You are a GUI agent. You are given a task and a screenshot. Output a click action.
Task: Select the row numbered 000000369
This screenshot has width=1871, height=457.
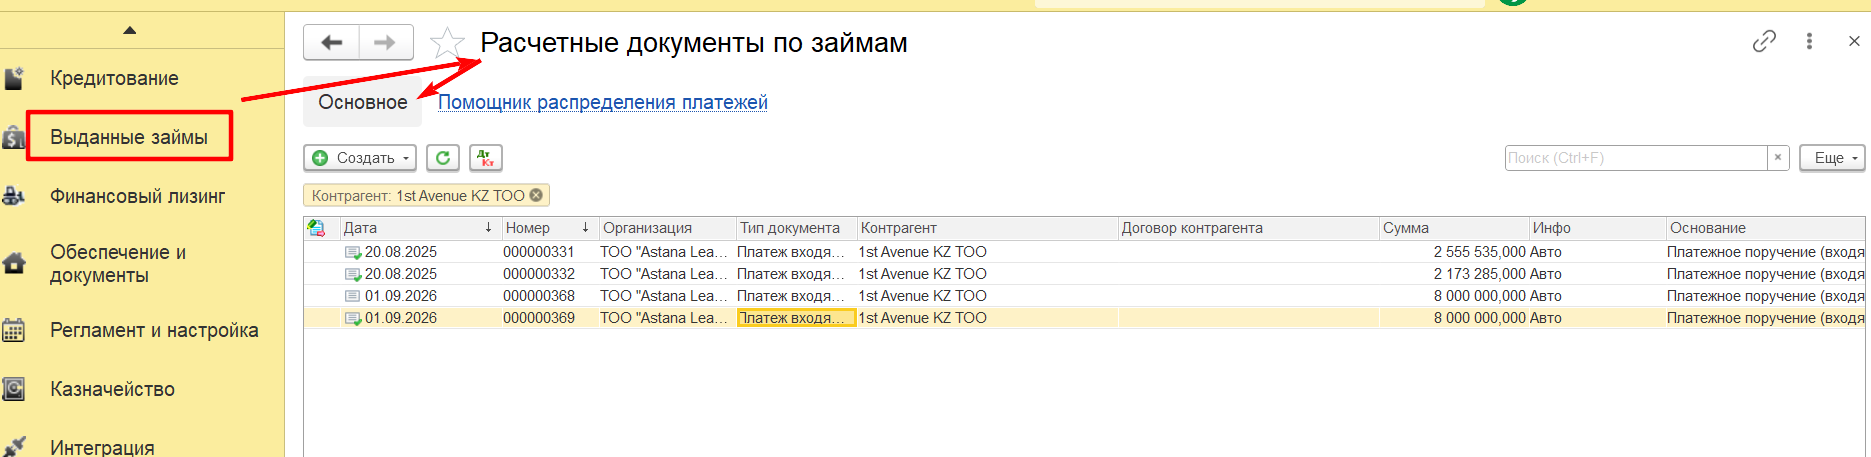point(1084,318)
